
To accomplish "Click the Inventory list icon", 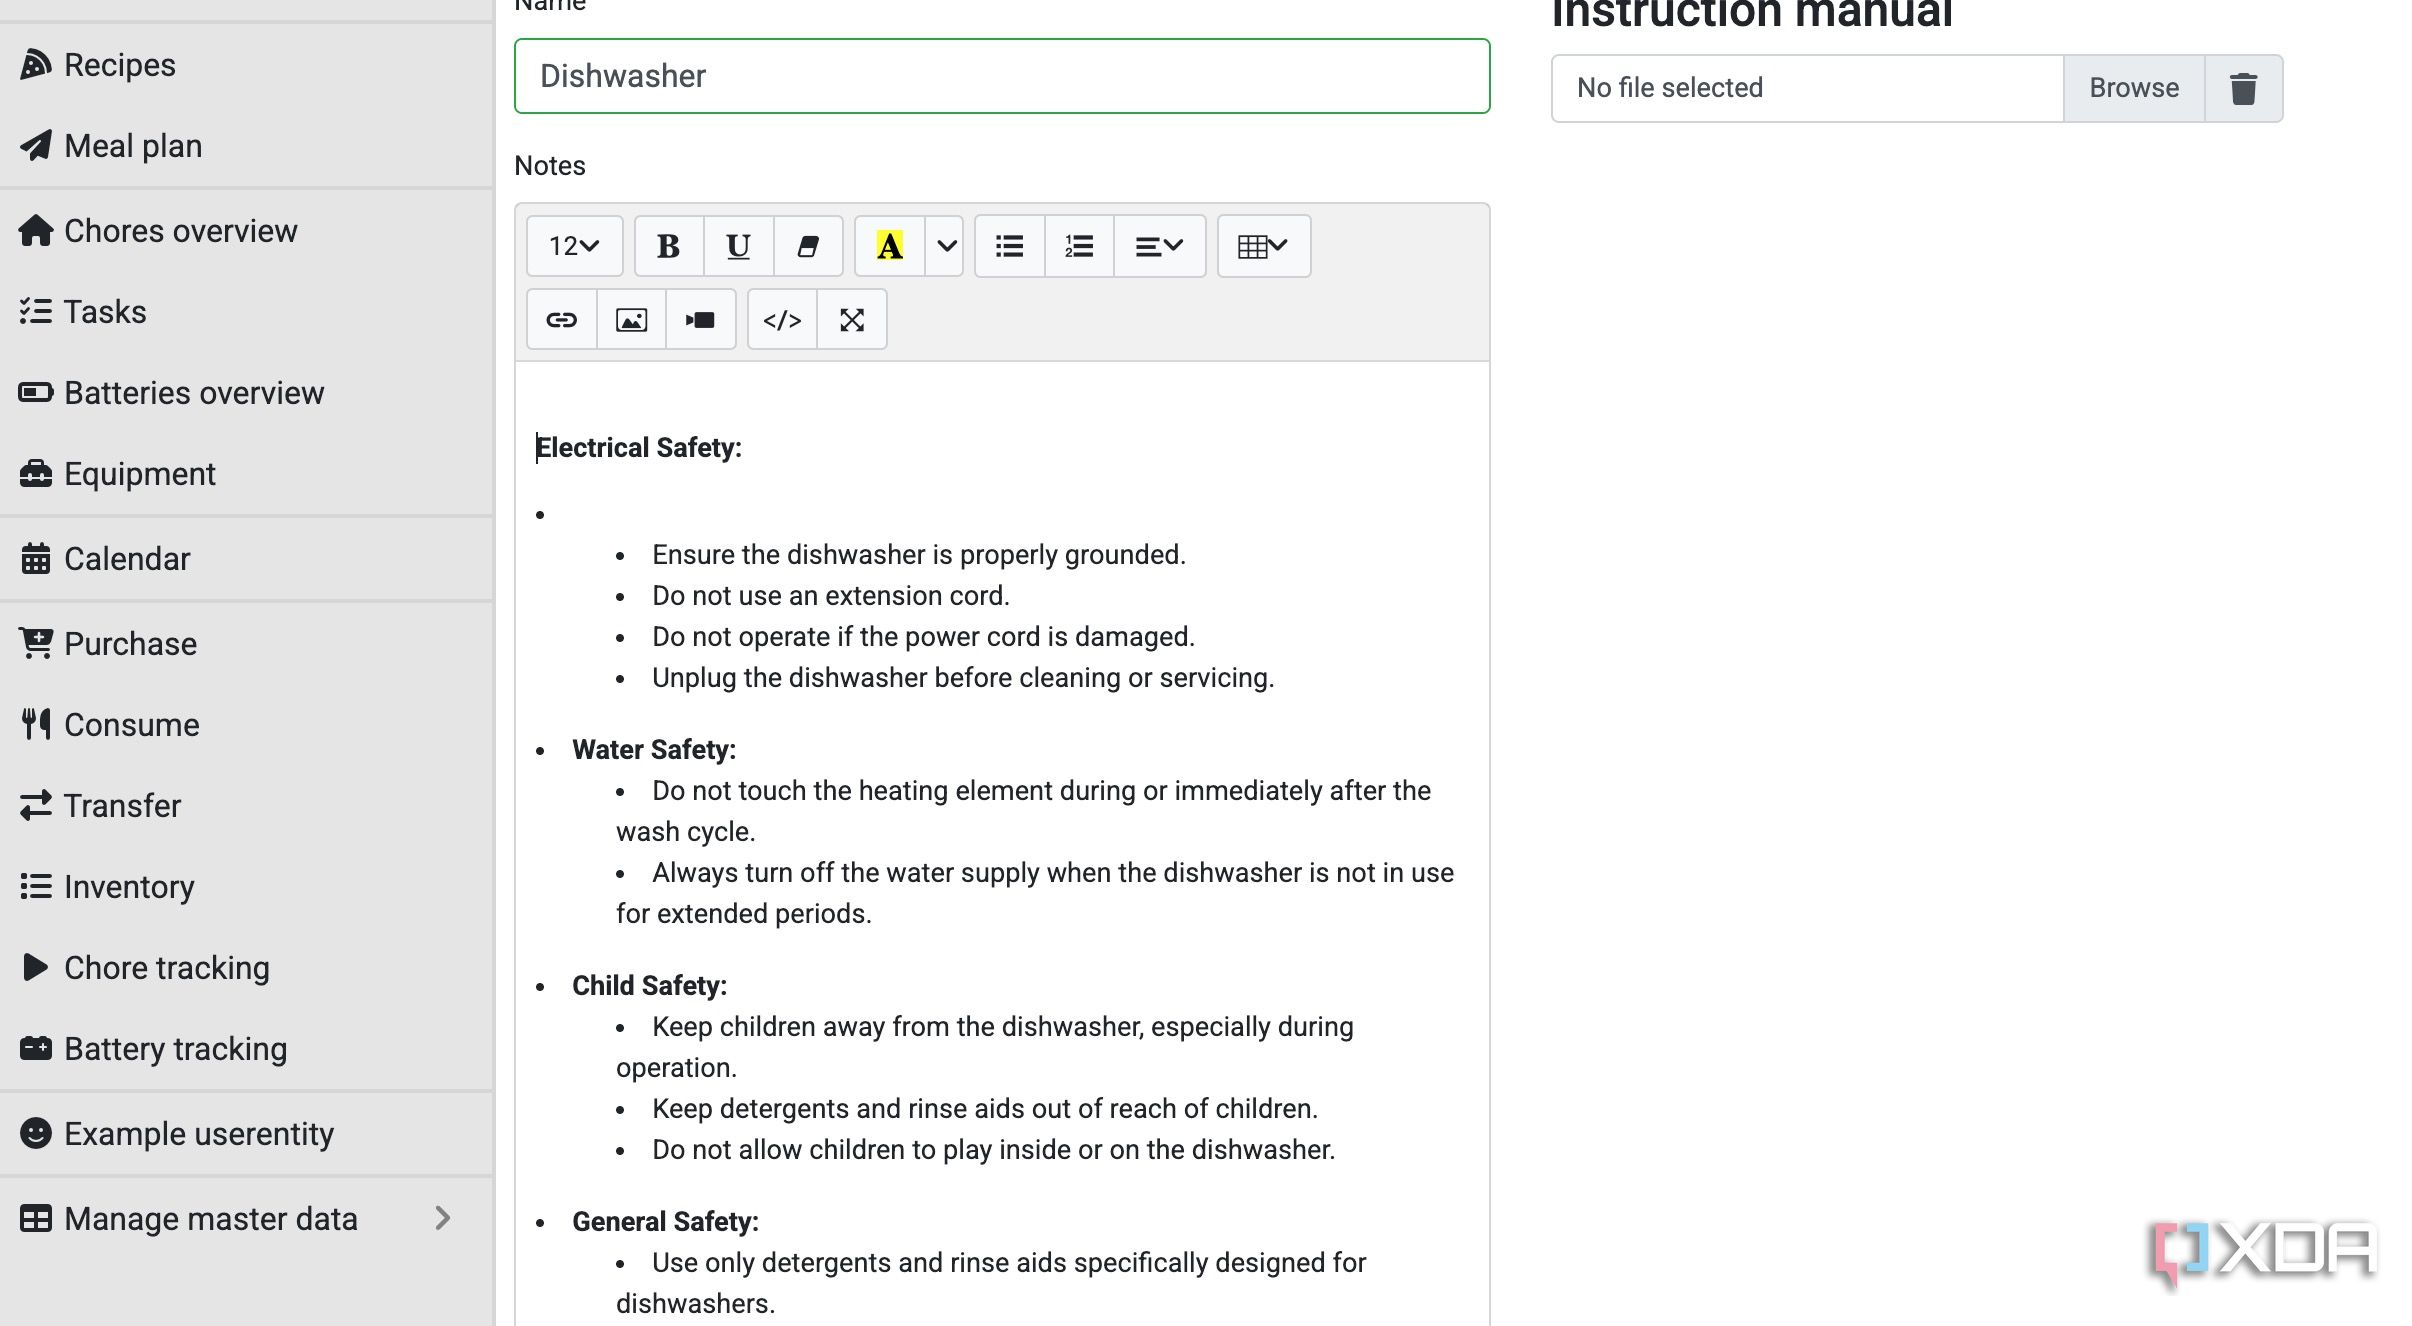I will point(35,886).
